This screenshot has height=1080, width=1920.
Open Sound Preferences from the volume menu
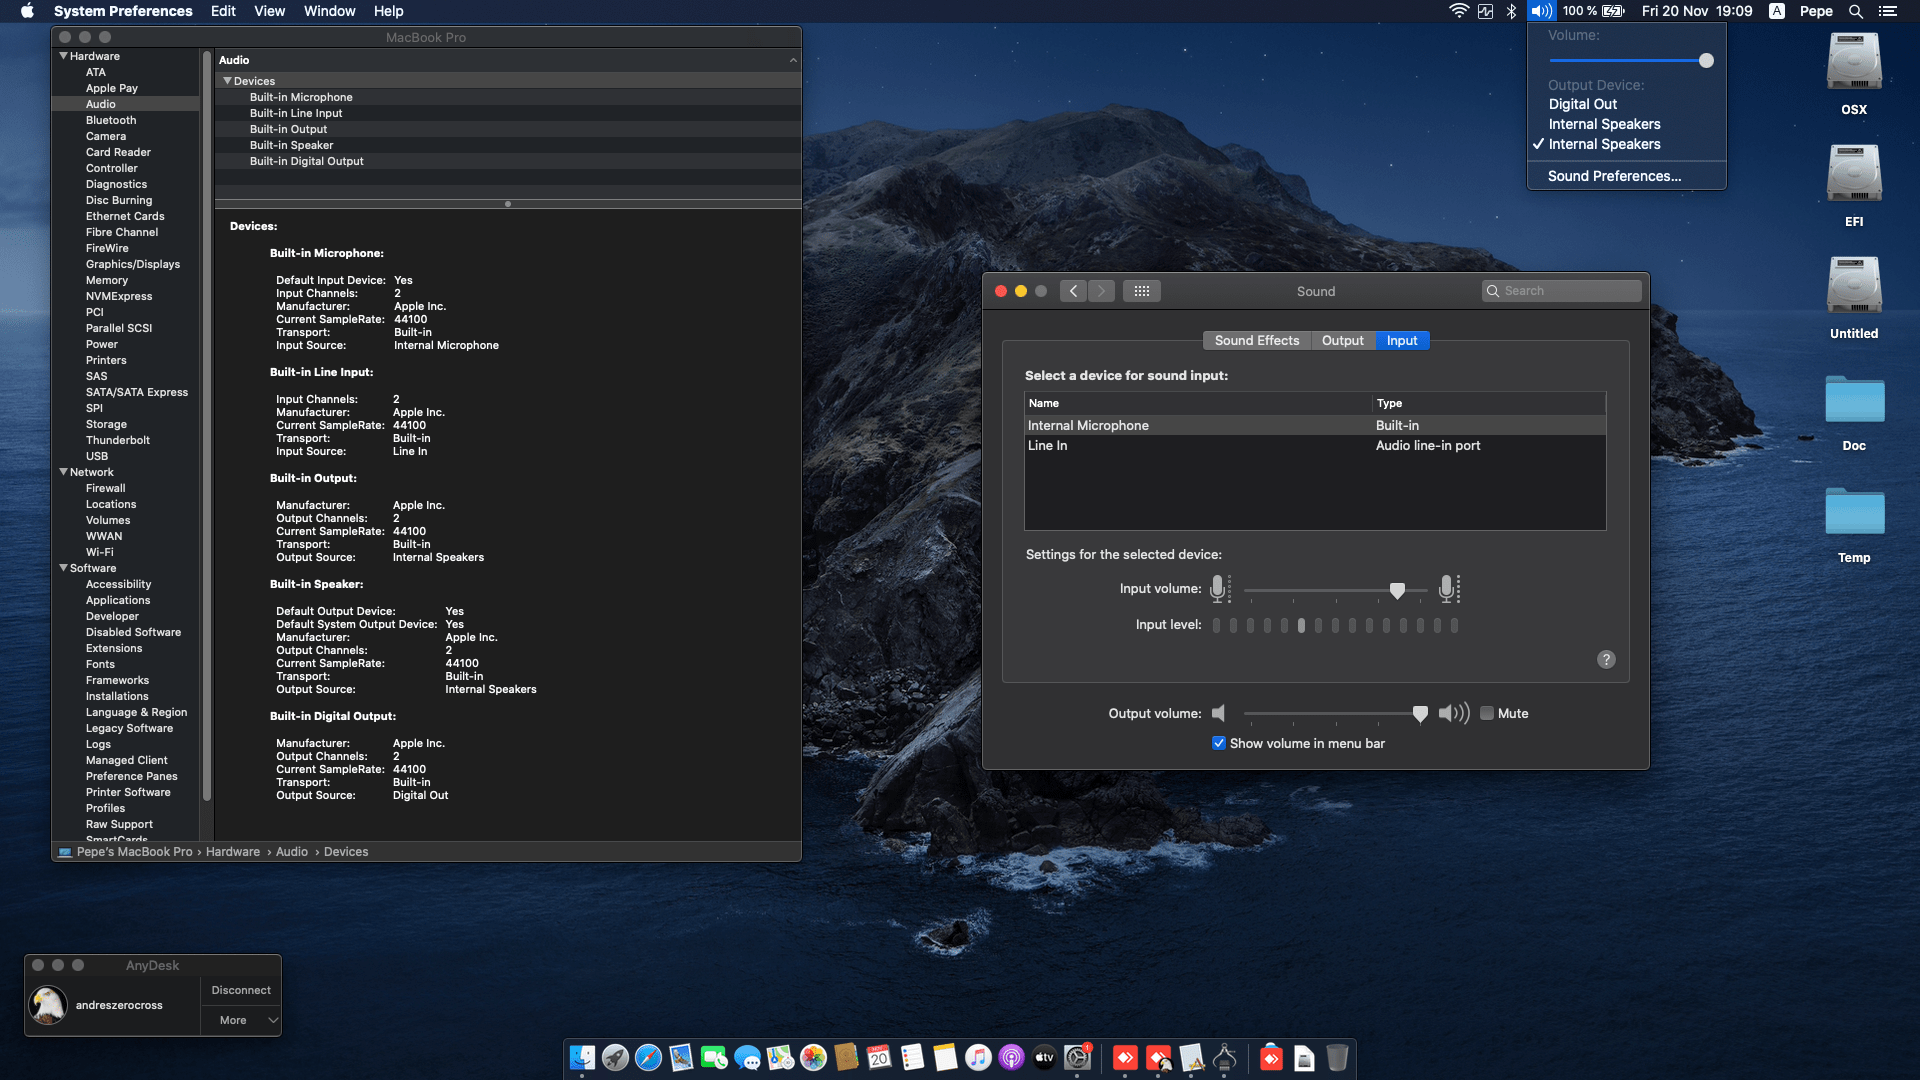pyautogui.click(x=1613, y=175)
